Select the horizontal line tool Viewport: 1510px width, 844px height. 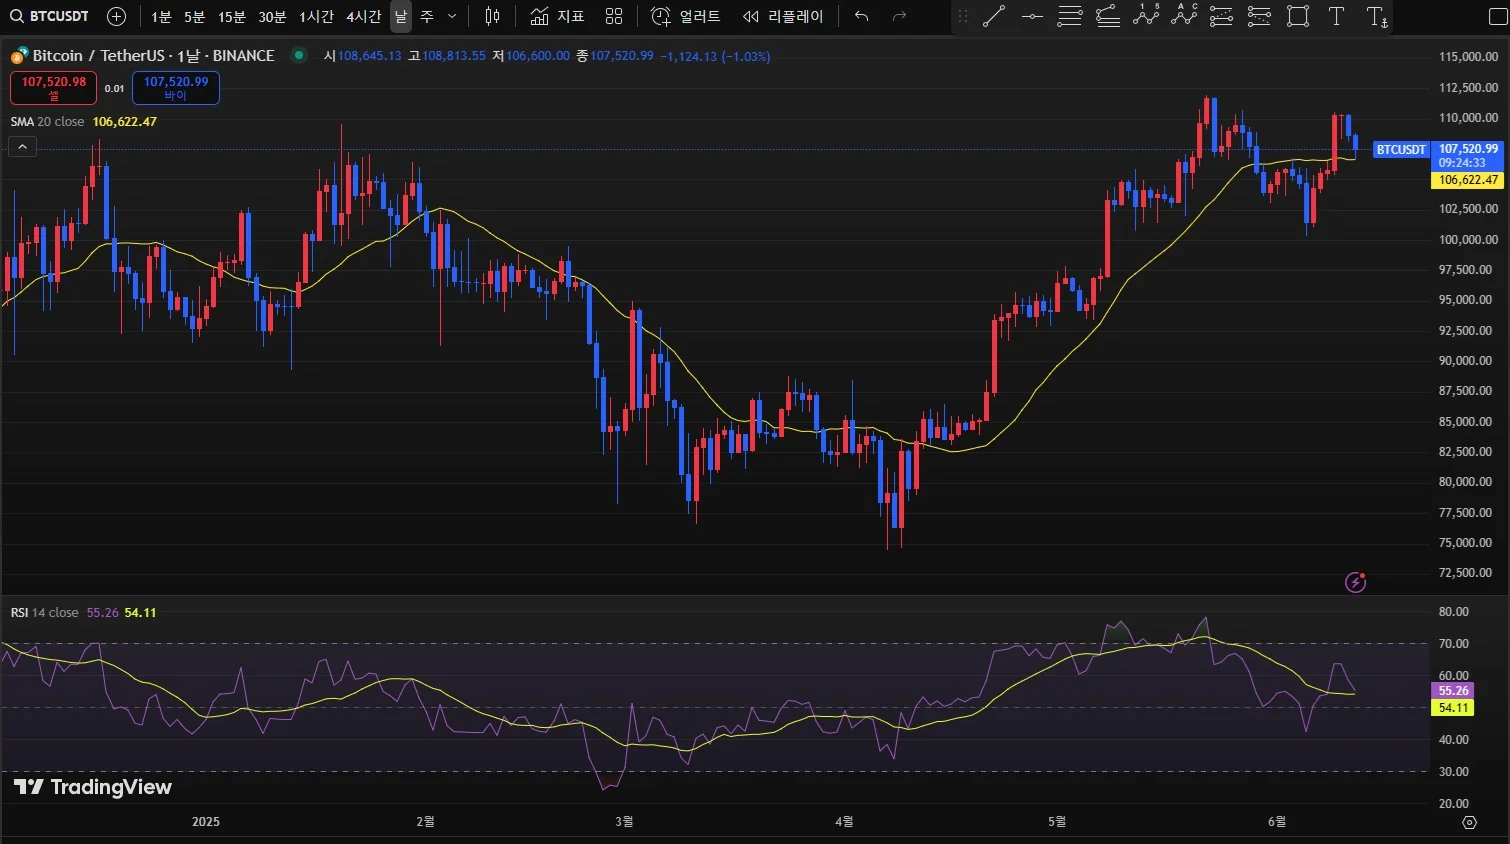[1032, 16]
